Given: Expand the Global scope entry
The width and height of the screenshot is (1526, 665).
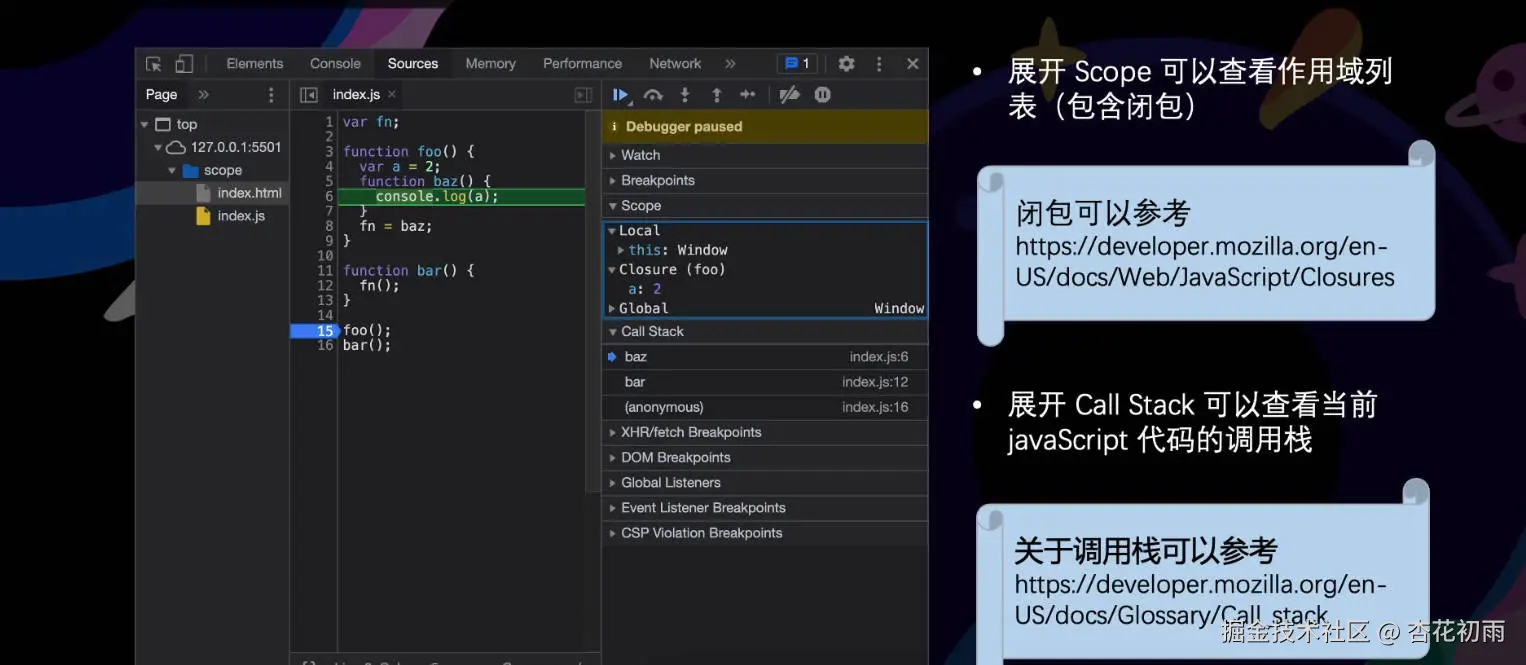Looking at the screenshot, I should tap(612, 308).
